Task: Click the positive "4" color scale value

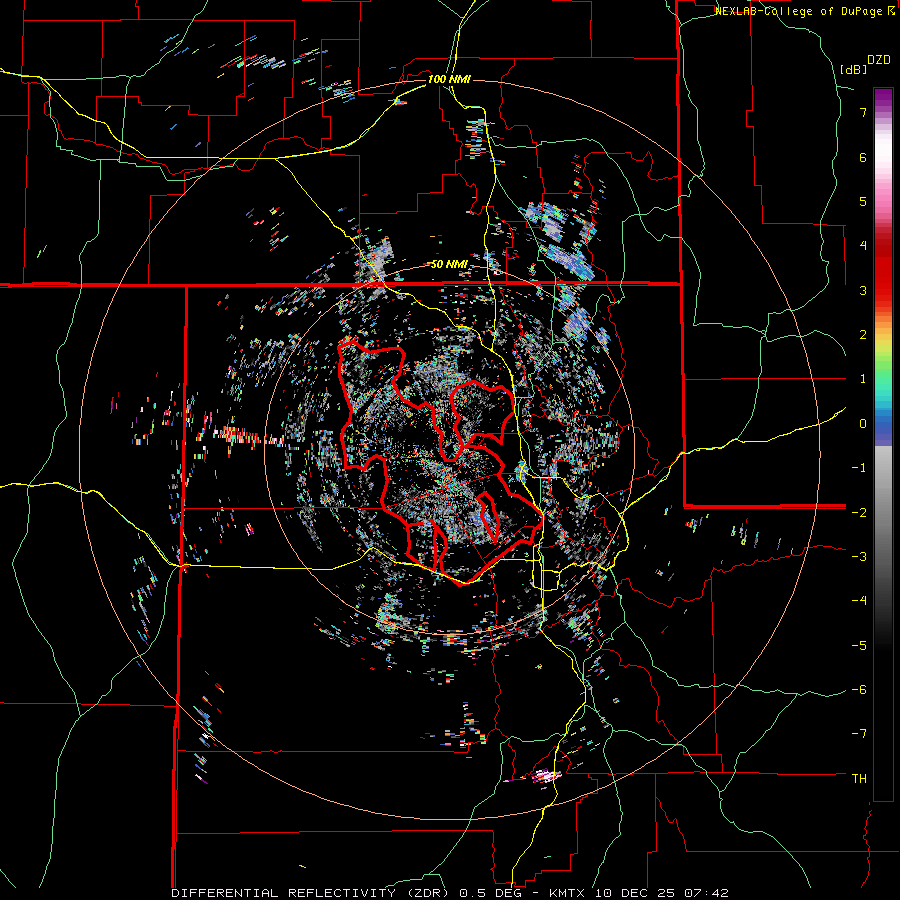Action: (863, 246)
